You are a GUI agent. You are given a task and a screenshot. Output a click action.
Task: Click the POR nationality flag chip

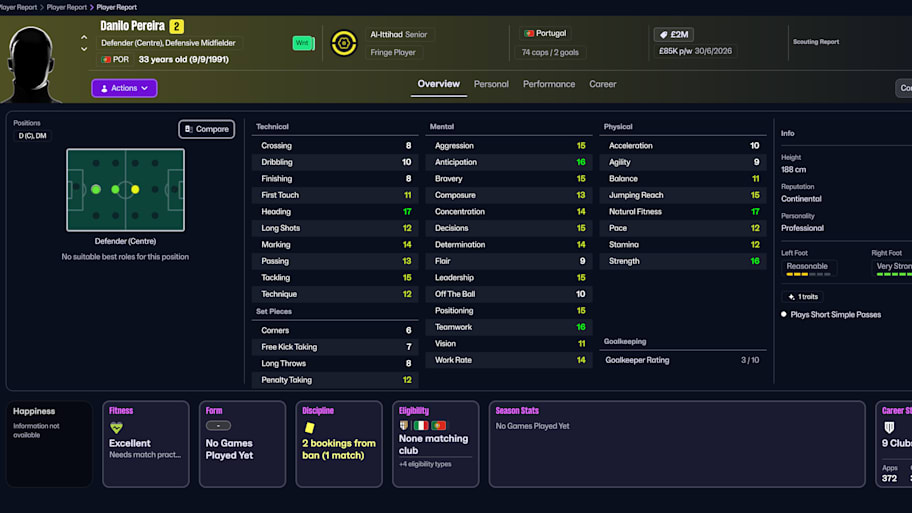(x=115, y=59)
